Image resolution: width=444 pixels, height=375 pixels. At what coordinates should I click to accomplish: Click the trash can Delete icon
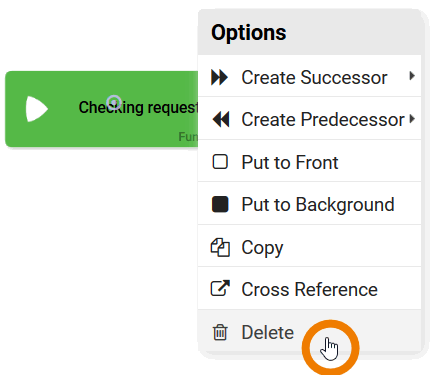[220, 332]
